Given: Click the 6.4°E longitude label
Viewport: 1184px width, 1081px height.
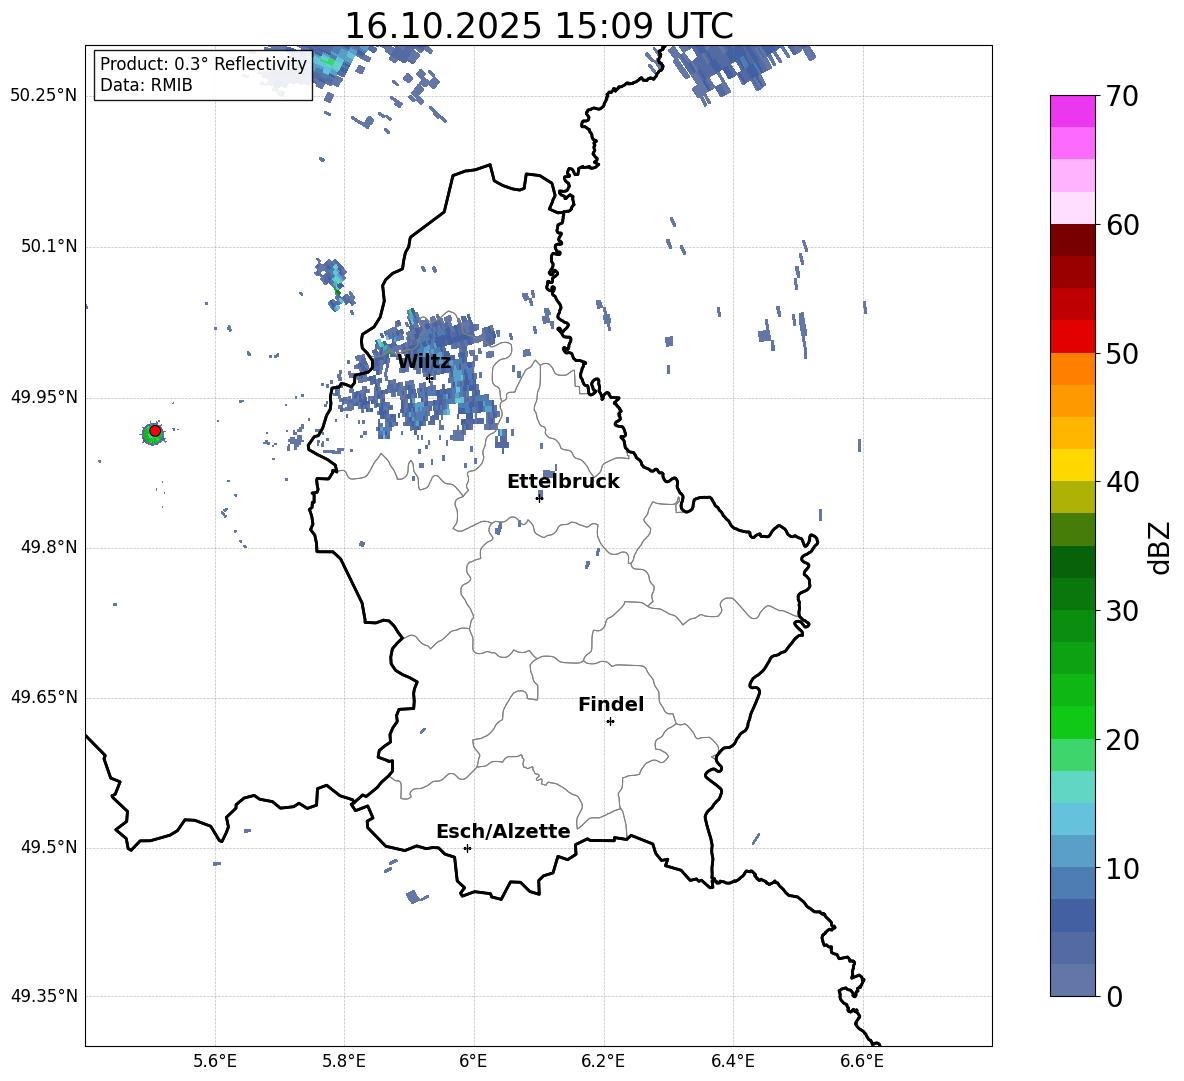Looking at the screenshot, I should click(x=732, y=1061).
